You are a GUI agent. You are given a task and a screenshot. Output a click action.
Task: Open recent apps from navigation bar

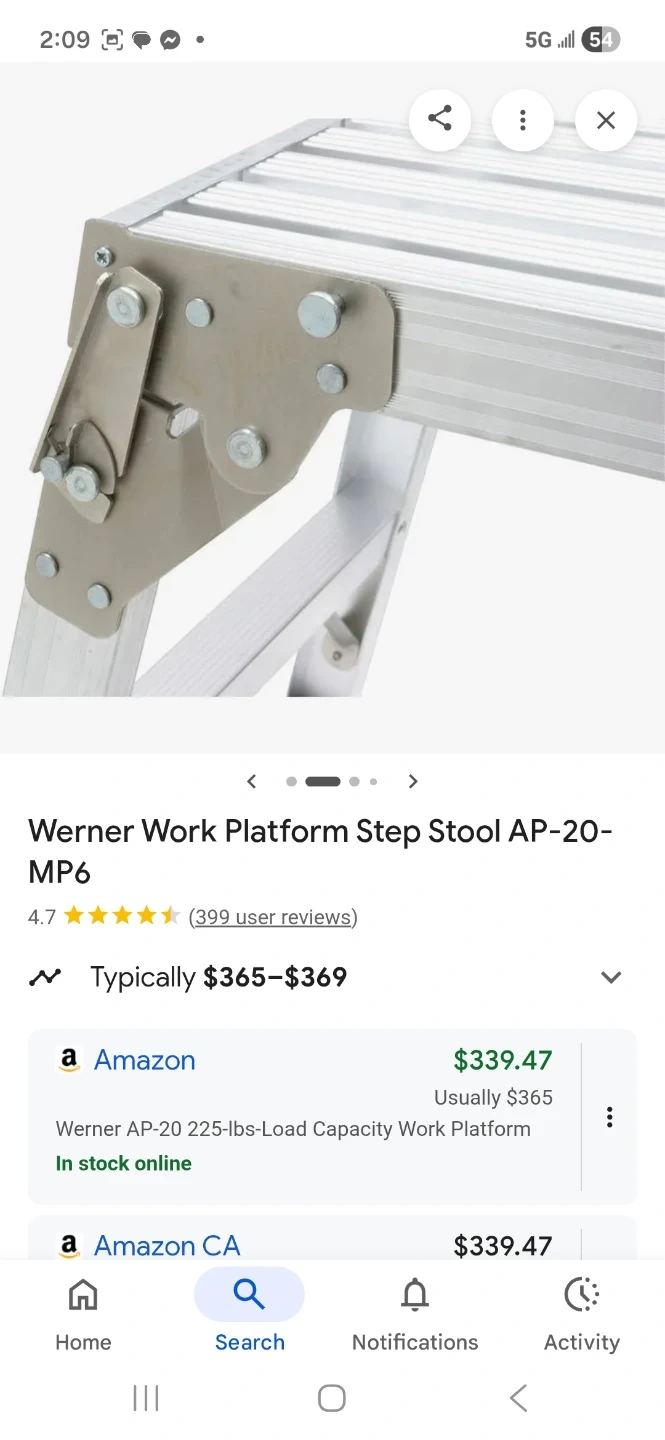pyautogui.click(x=146, y=1398)
